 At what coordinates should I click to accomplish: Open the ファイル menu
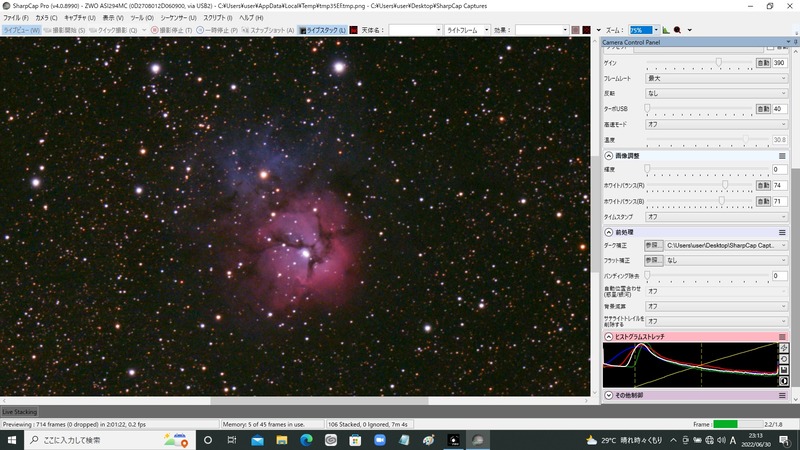(16, 18)
